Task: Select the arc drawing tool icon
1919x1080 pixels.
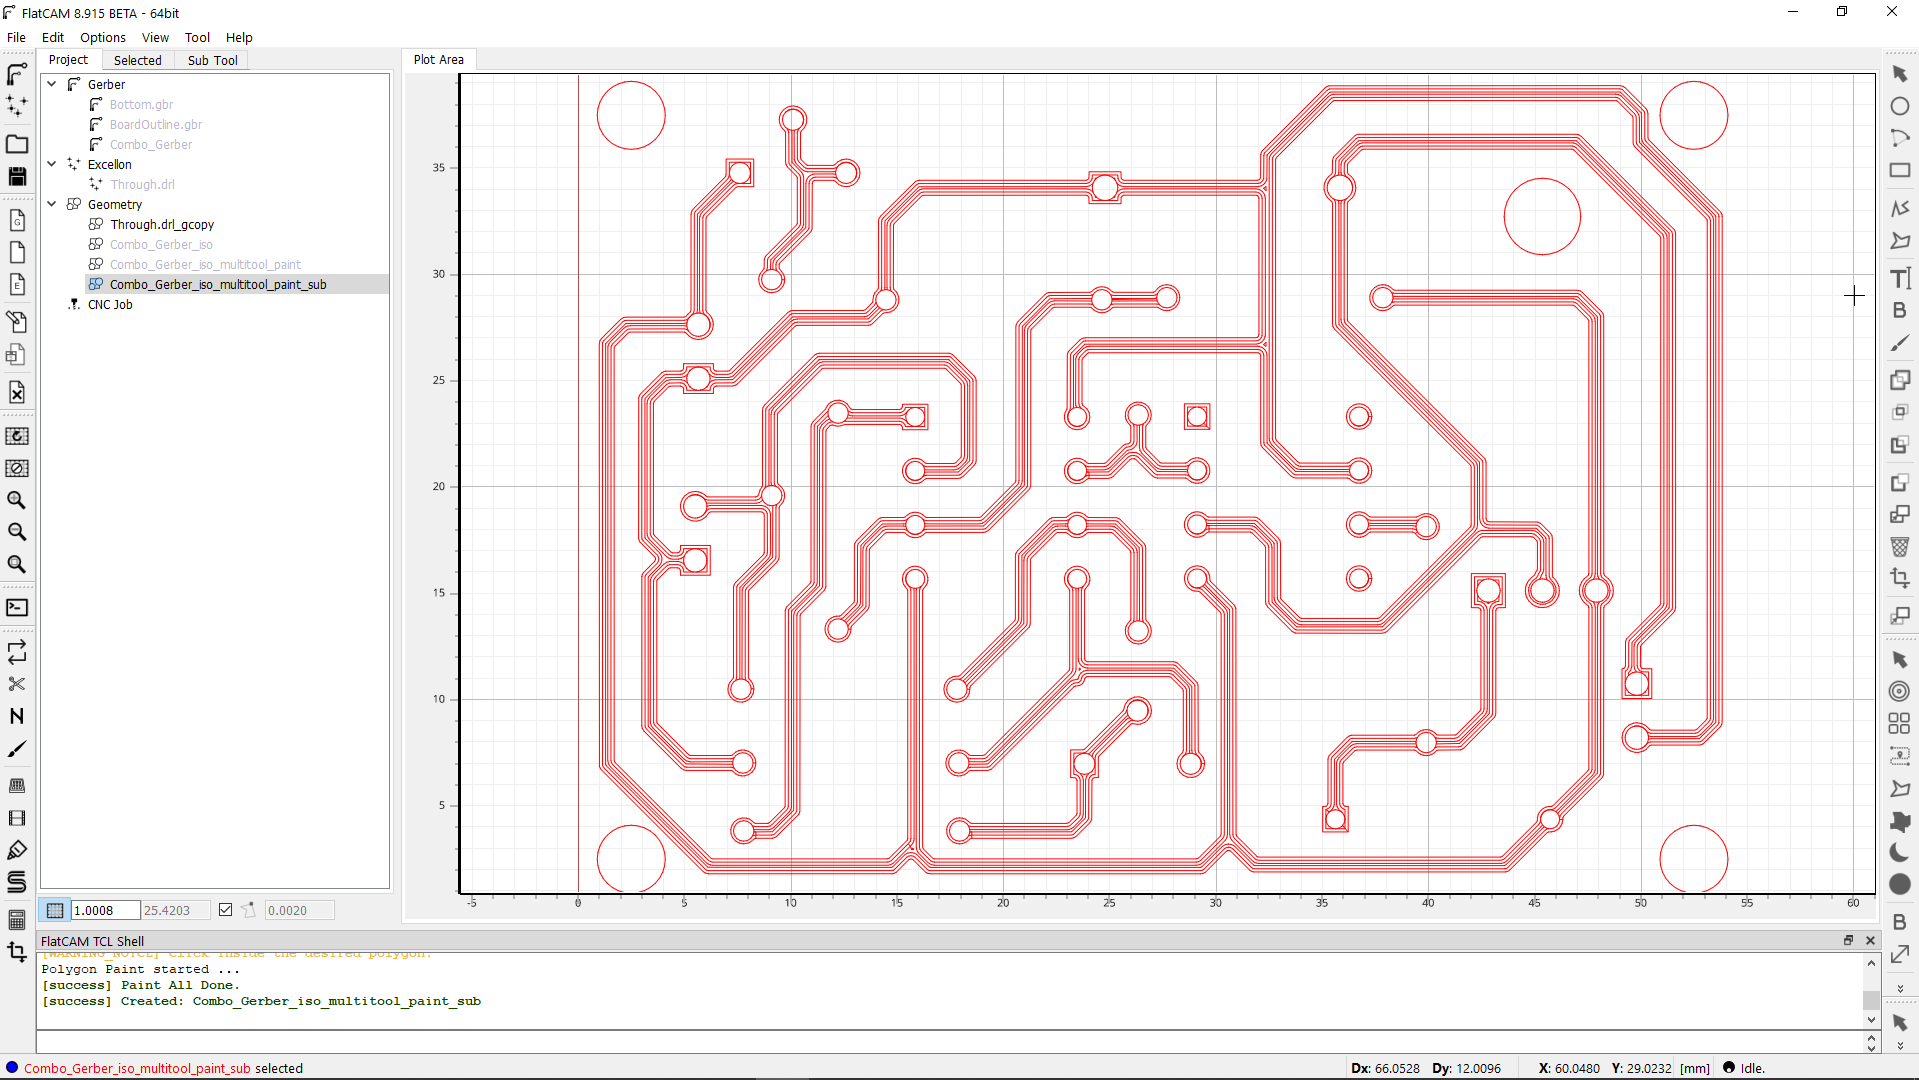Action: pyautogui.click(x=1900, y=138)
